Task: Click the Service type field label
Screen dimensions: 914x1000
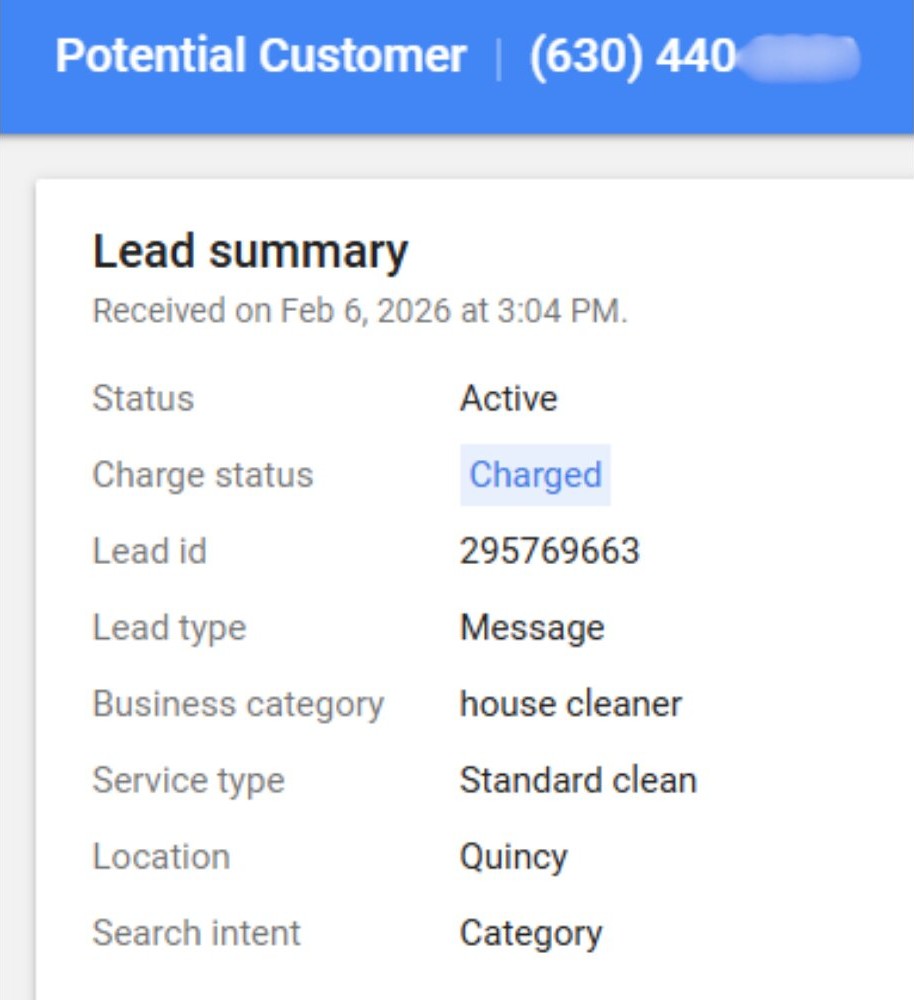Action: point(188,780)
